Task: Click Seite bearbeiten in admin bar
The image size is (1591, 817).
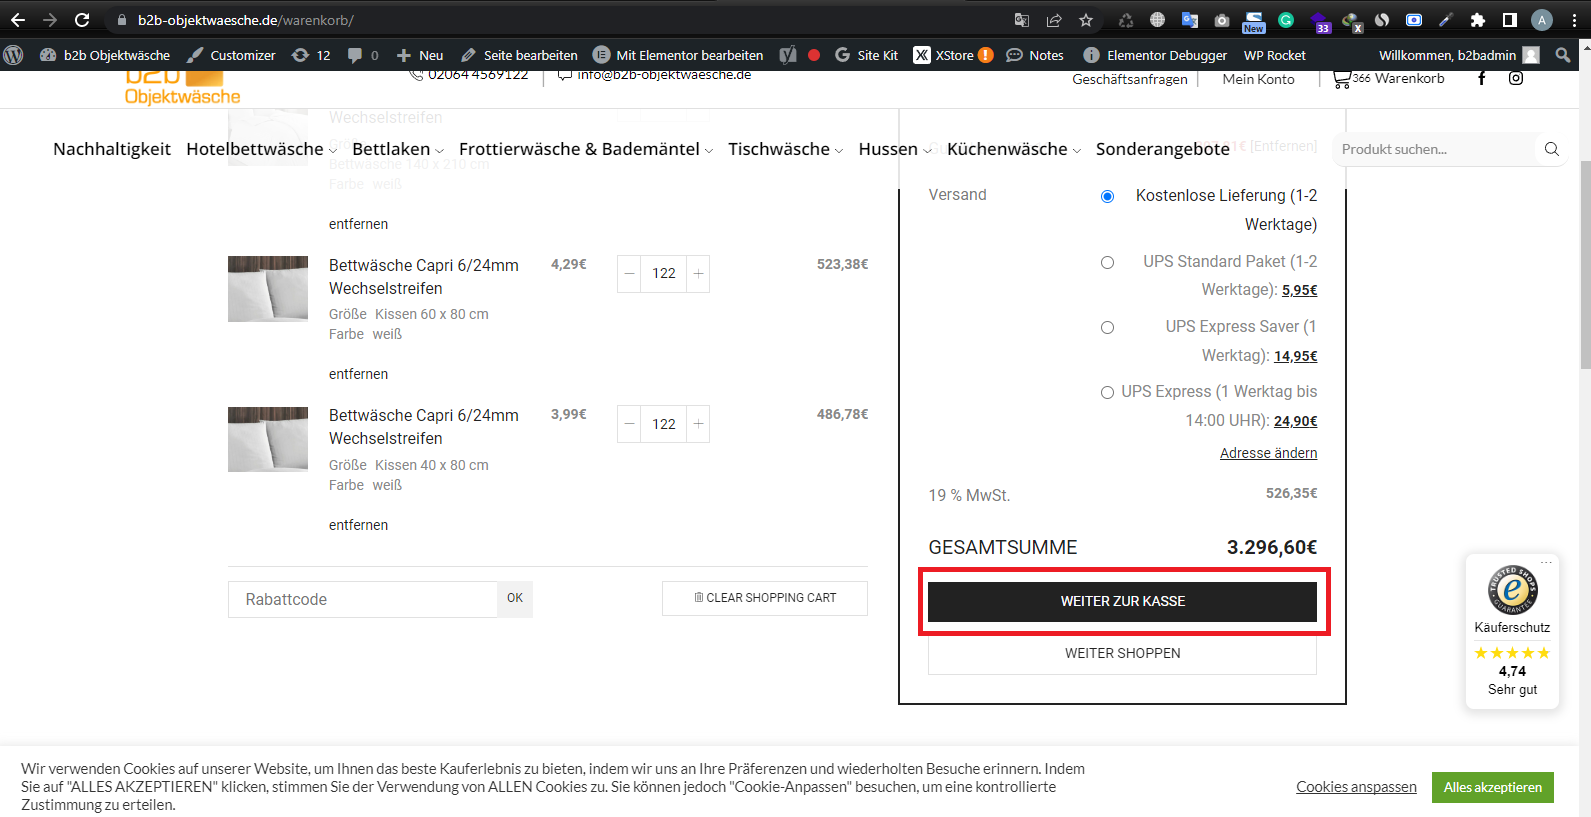Action: (x=519, y=55)
